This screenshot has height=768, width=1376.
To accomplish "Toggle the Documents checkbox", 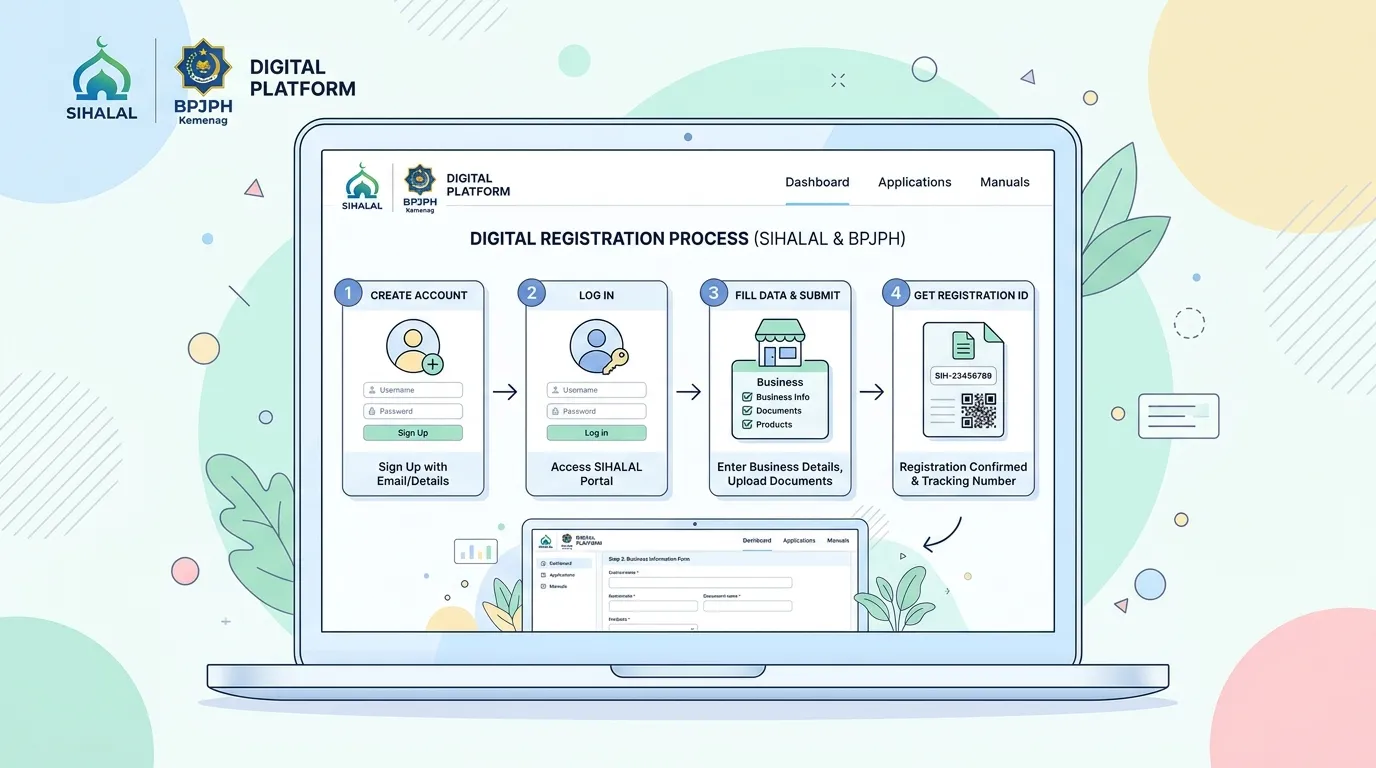I will 747,411.
